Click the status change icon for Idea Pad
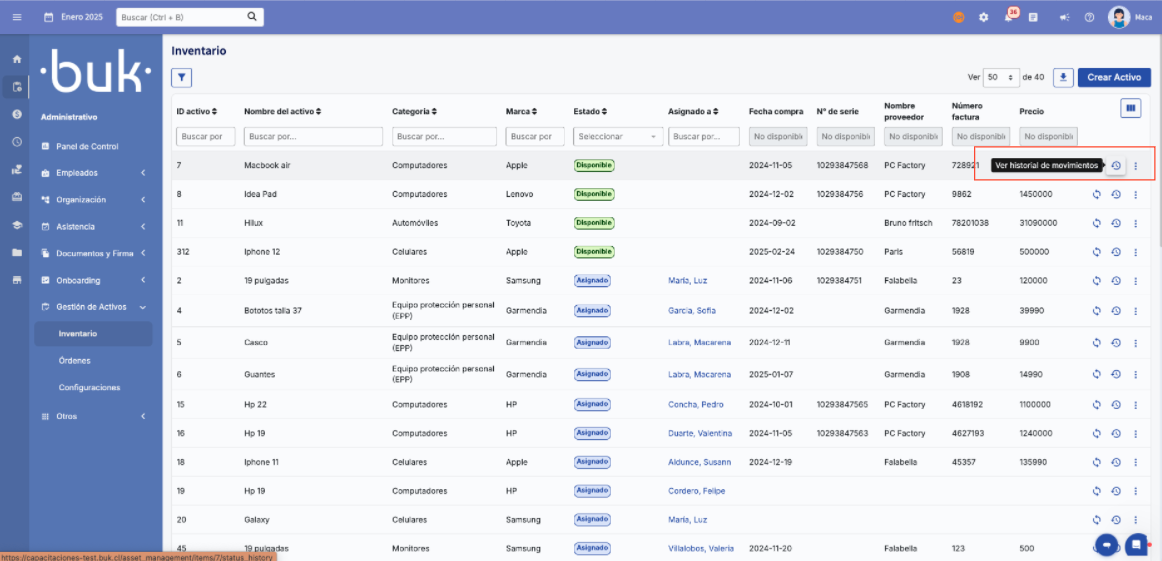This screenshot has height=561, width=1162. point(1097,194)
